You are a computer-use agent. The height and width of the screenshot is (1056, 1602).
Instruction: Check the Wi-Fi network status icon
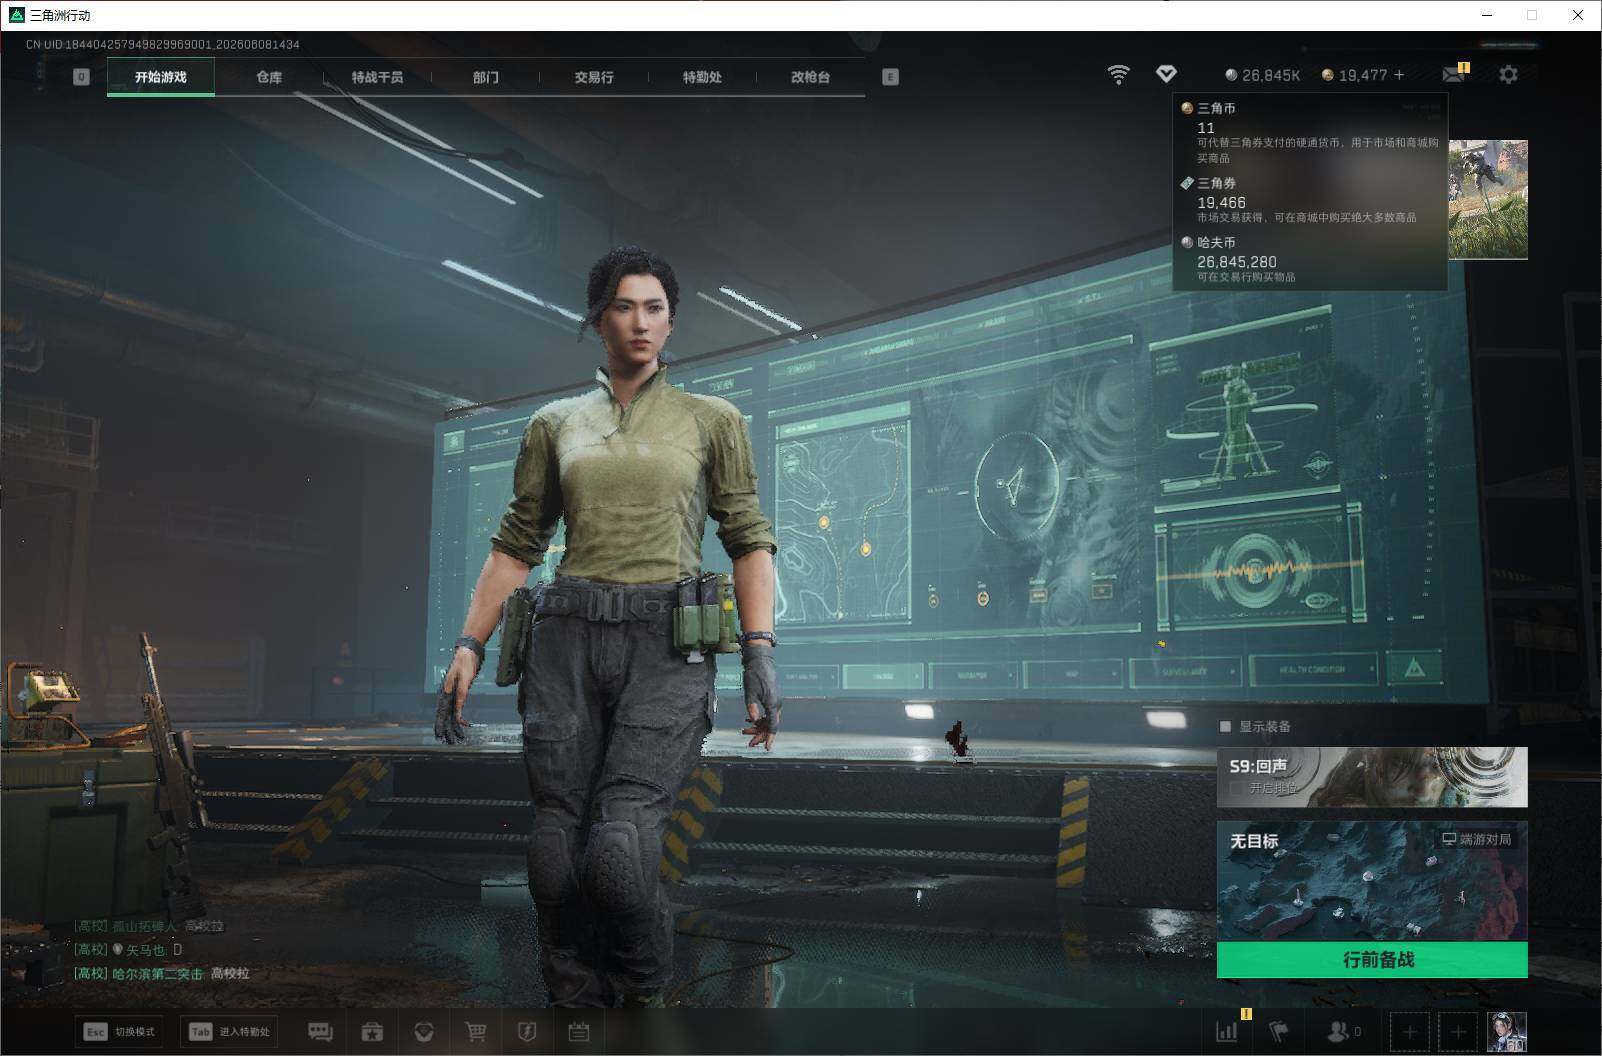[1119, 75]
